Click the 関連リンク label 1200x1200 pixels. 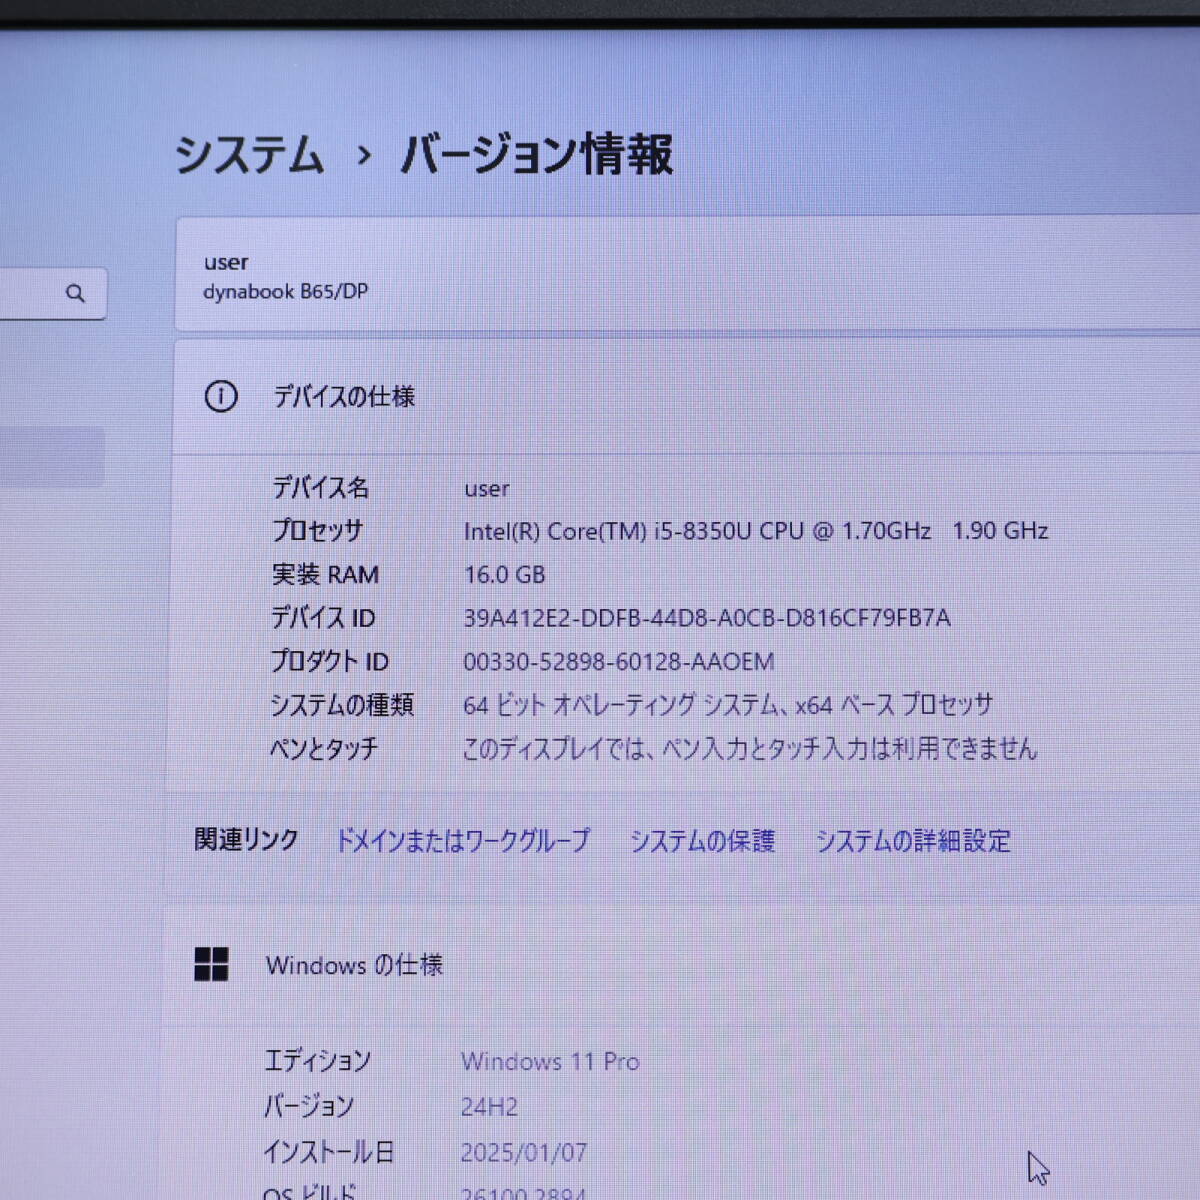(x=246, y=840)
